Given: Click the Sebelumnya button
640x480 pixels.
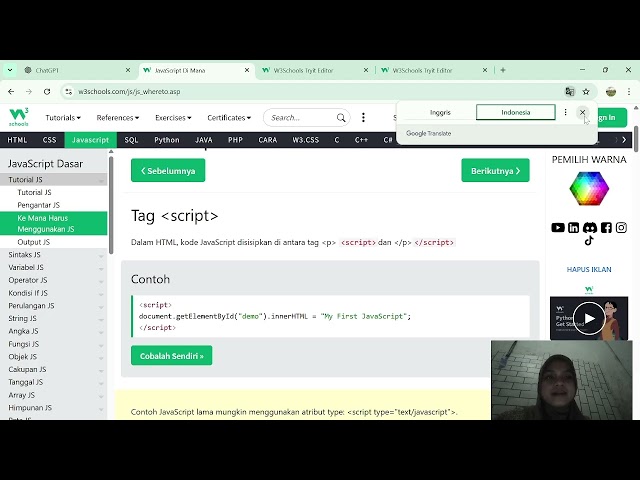Looking at the screenshot, I should pos(168,171).
